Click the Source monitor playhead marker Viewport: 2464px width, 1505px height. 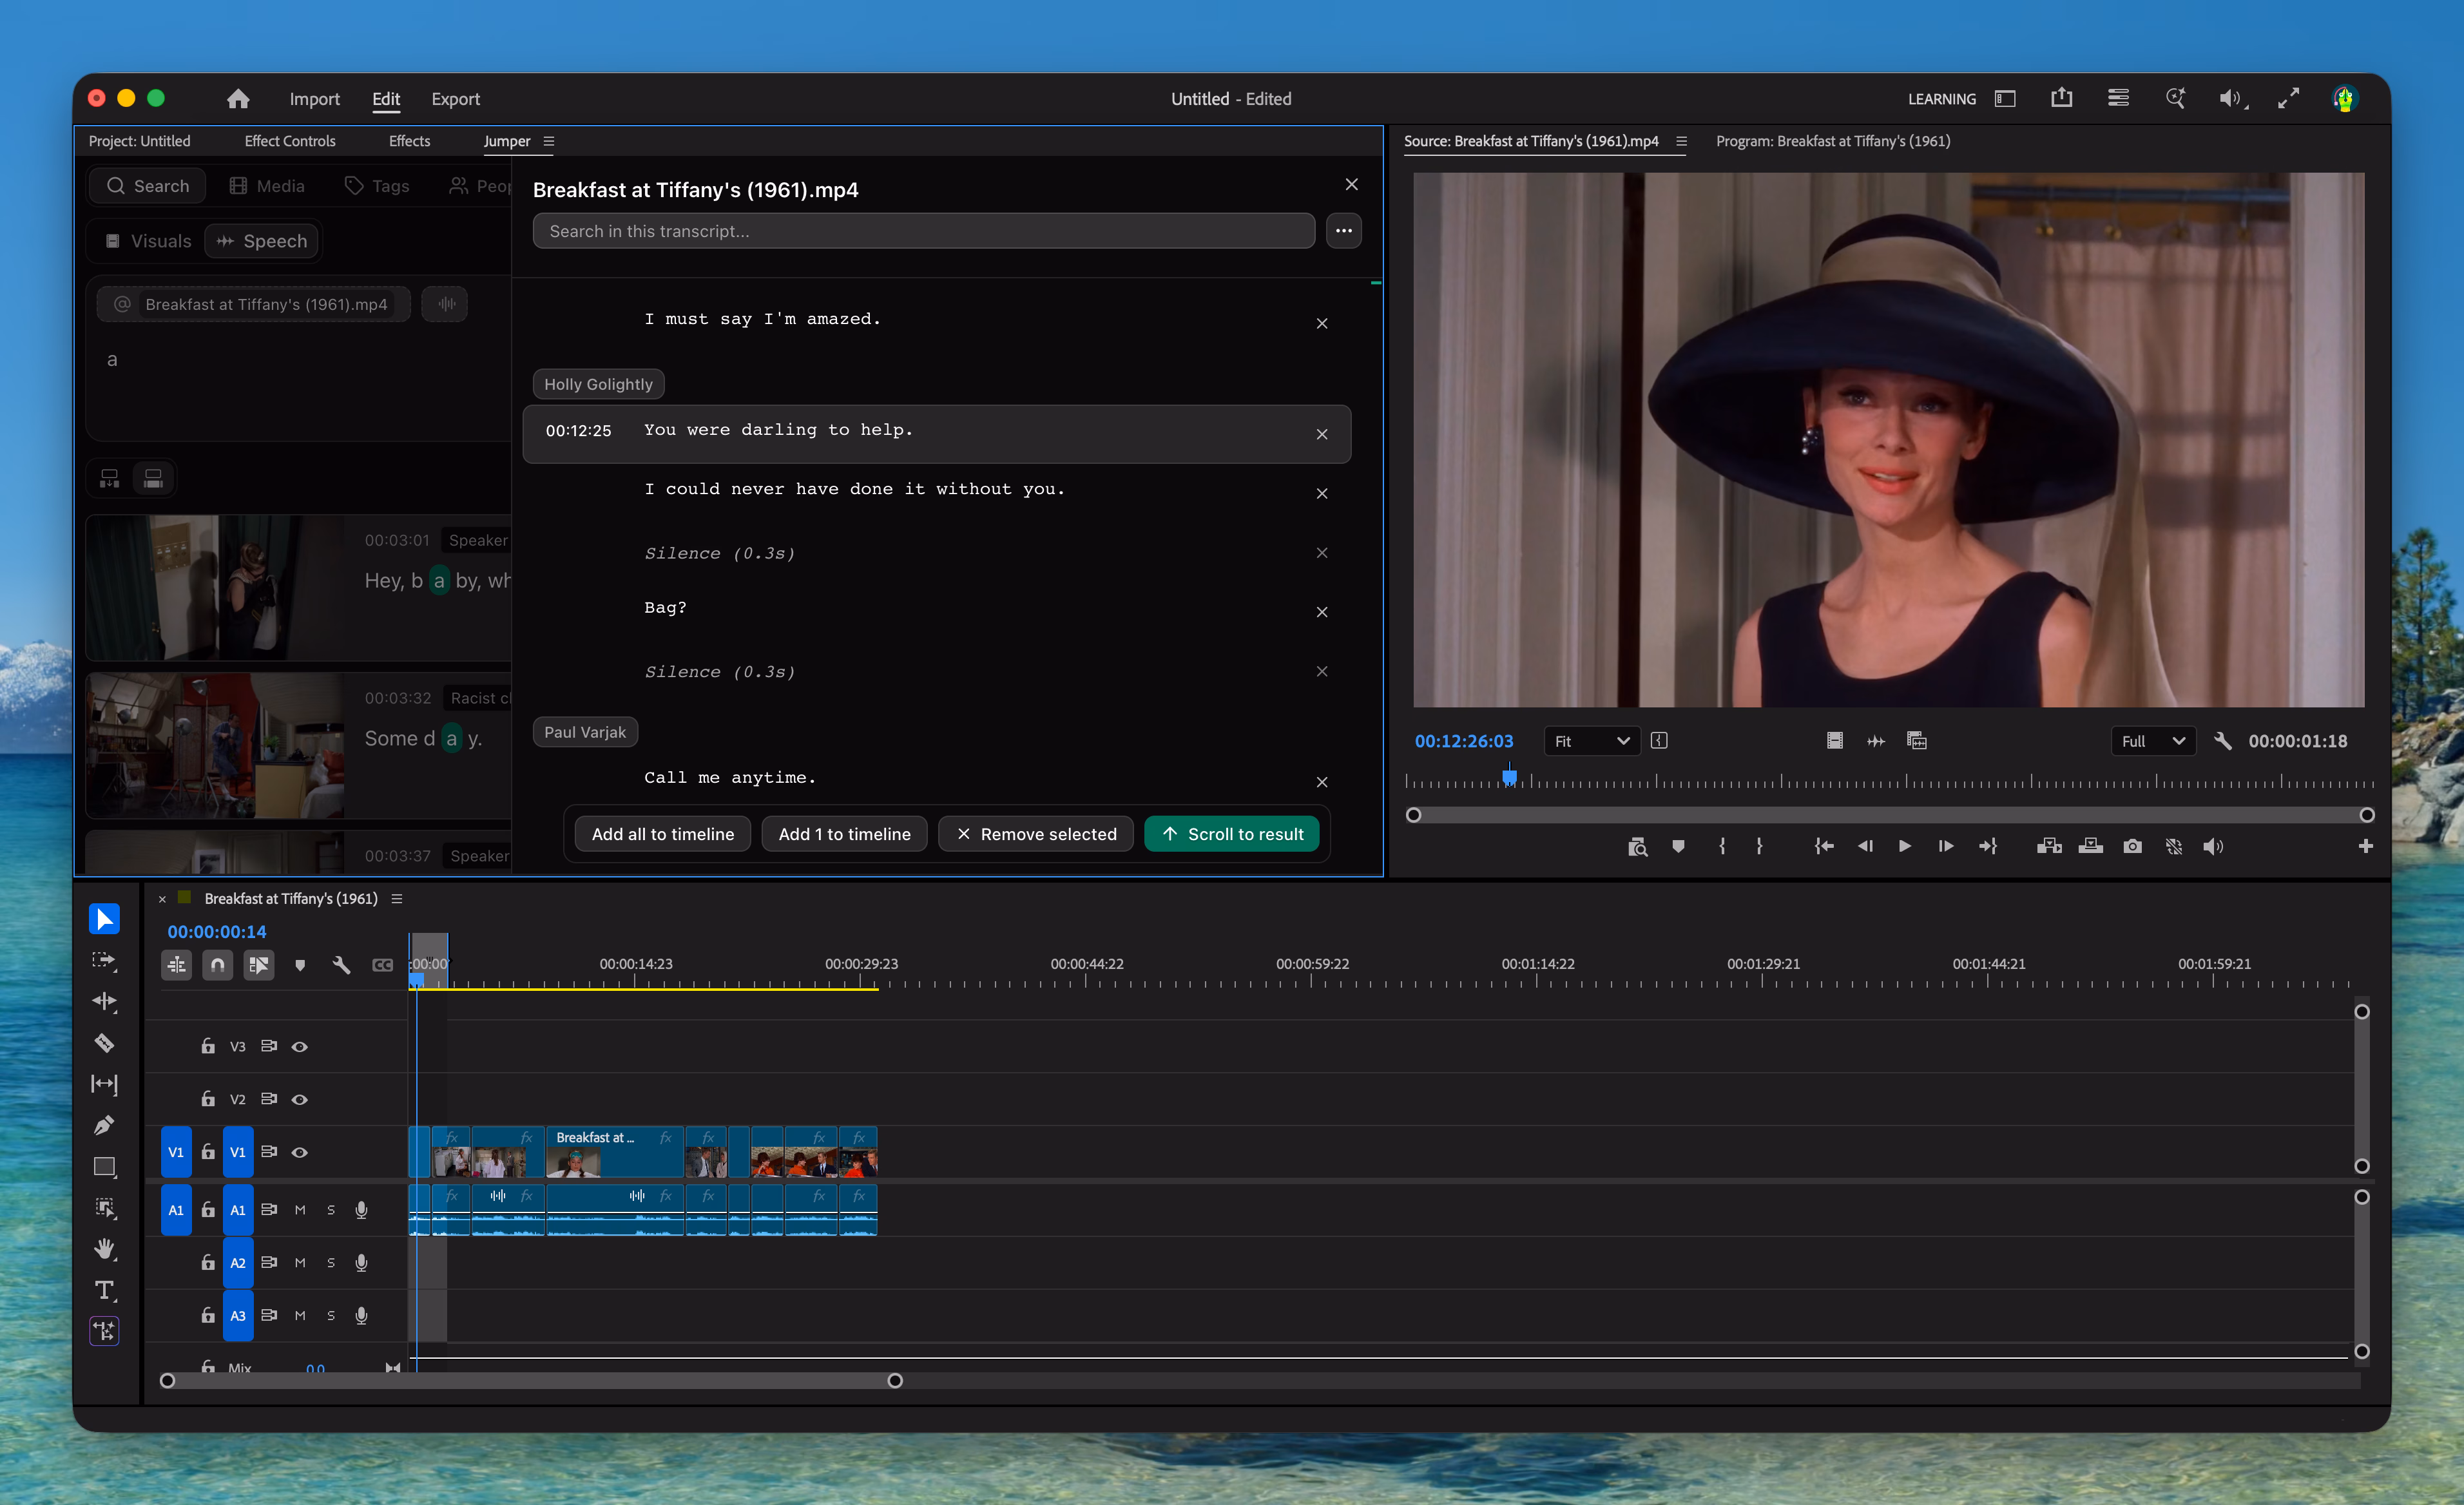point(1509,777)
